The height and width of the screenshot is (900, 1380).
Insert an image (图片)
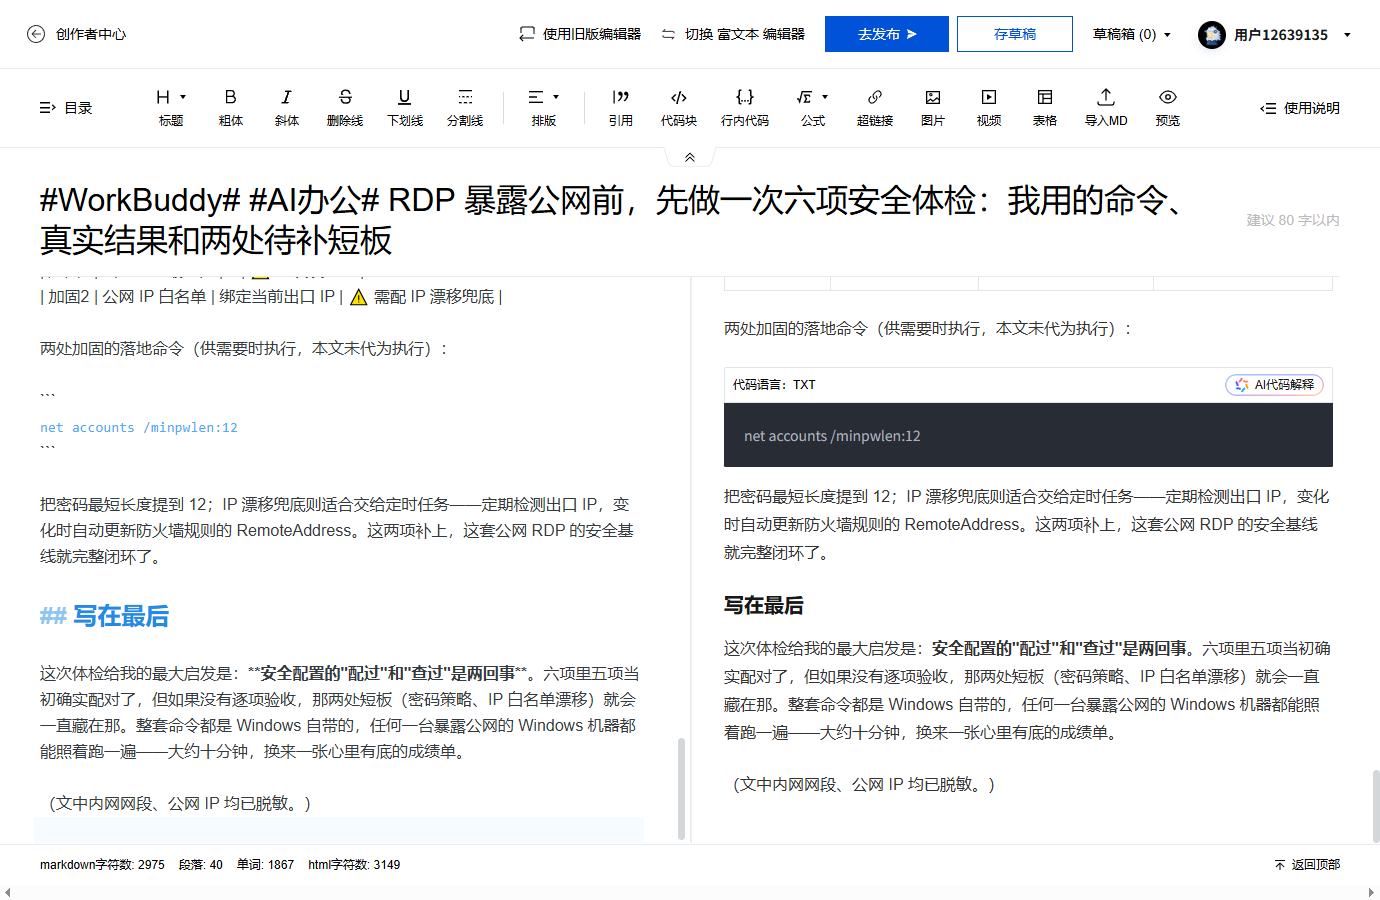[x=933, y=107]
